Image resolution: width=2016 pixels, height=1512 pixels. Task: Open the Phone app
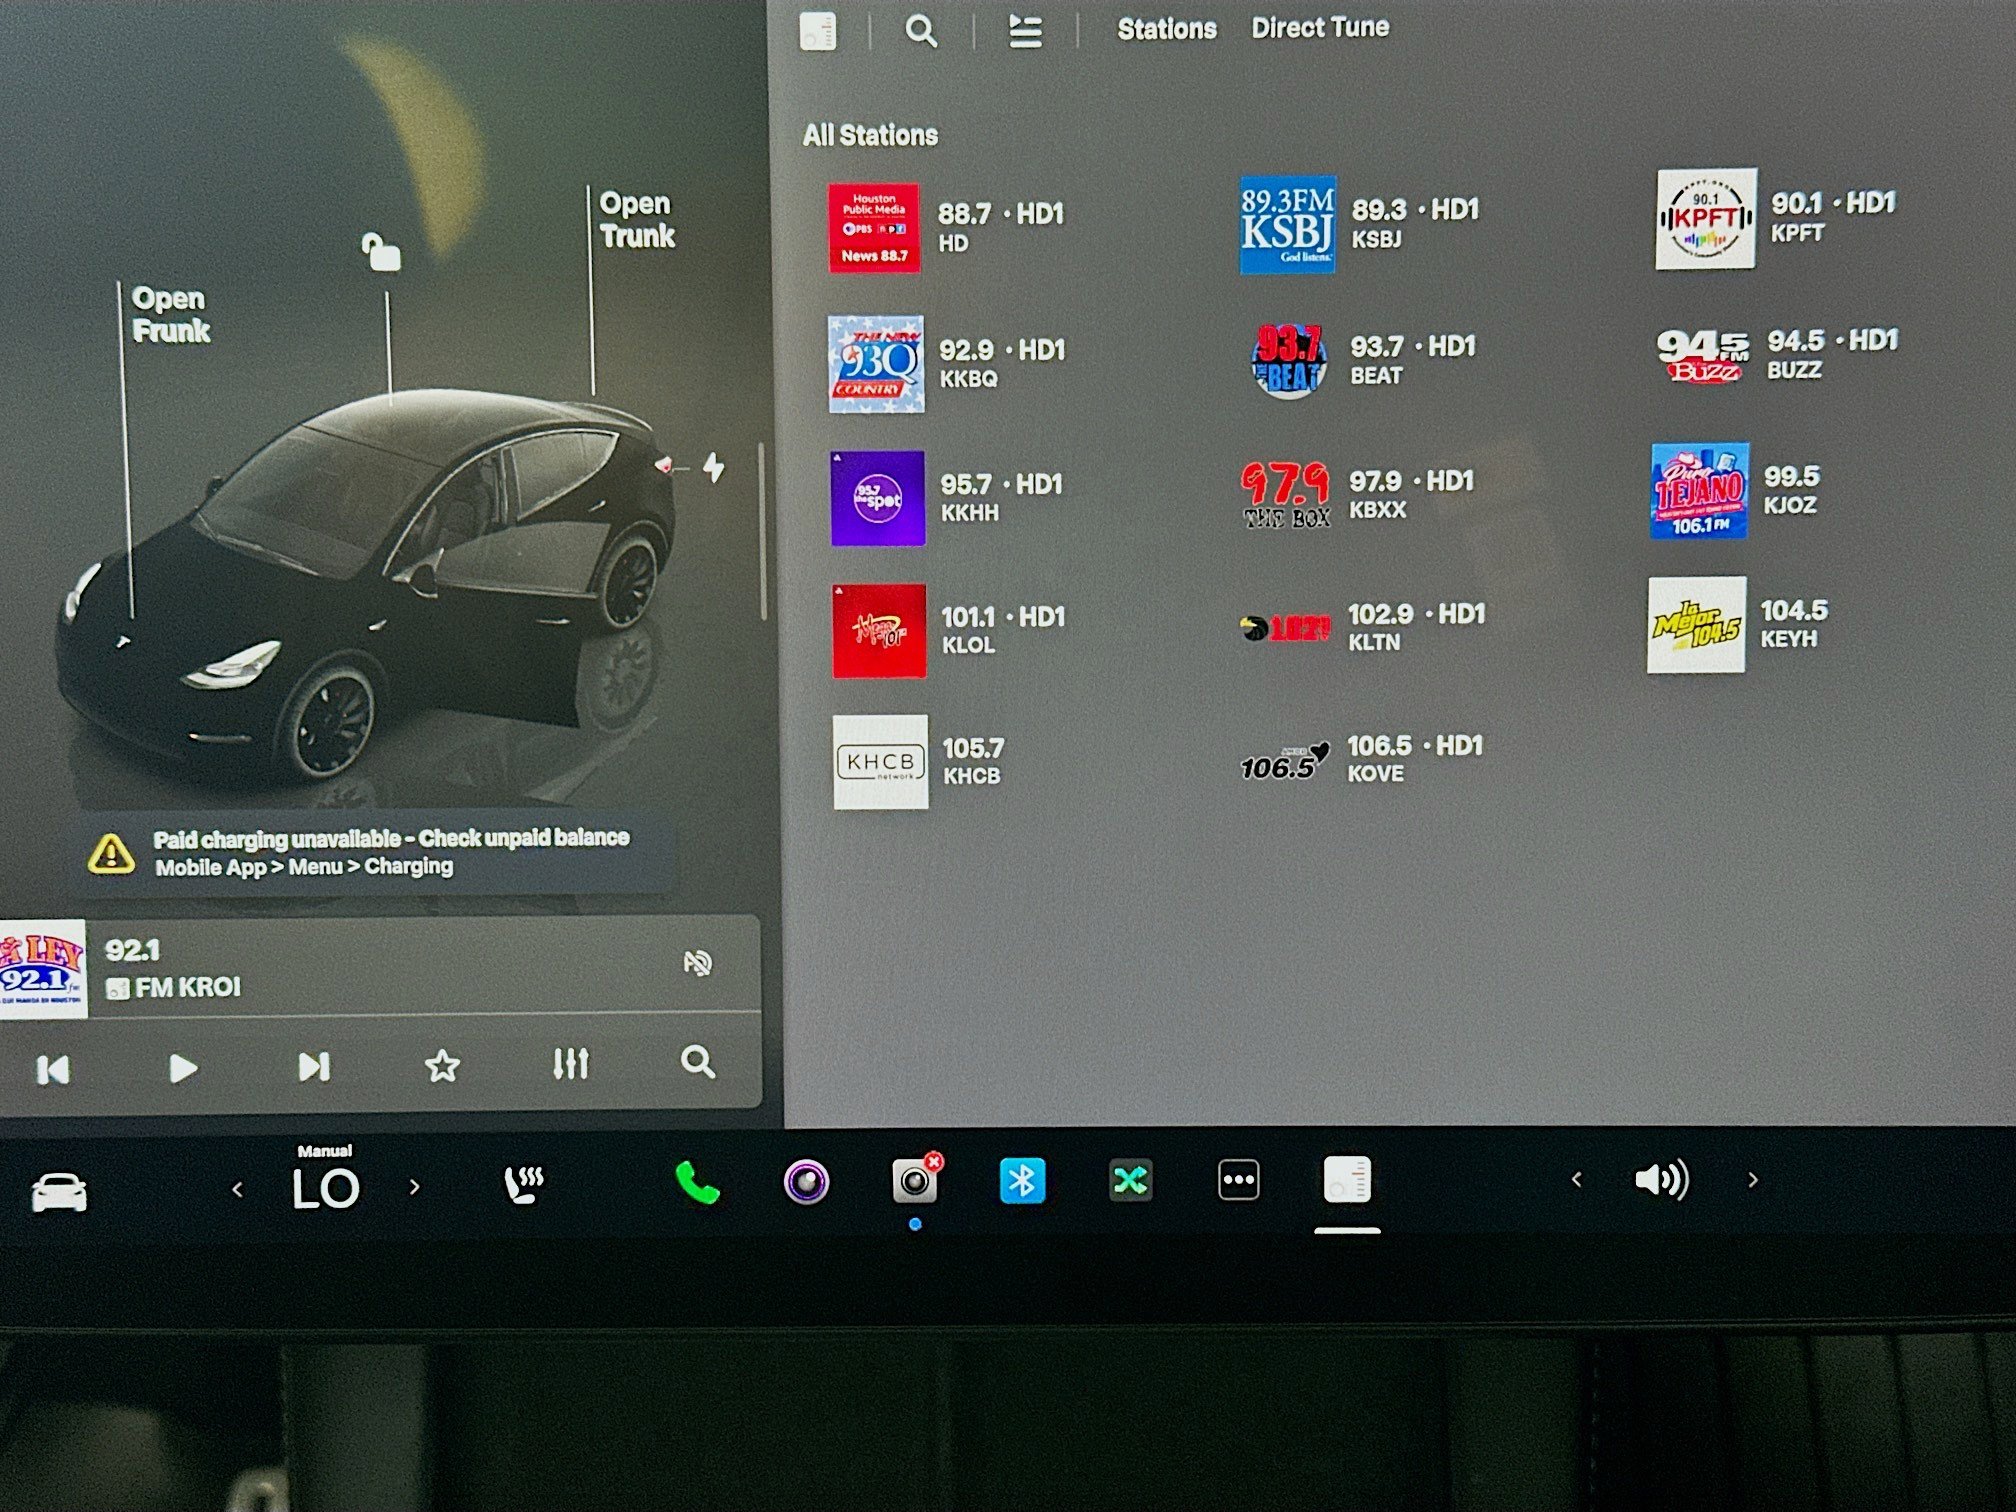pos(697,1183)
